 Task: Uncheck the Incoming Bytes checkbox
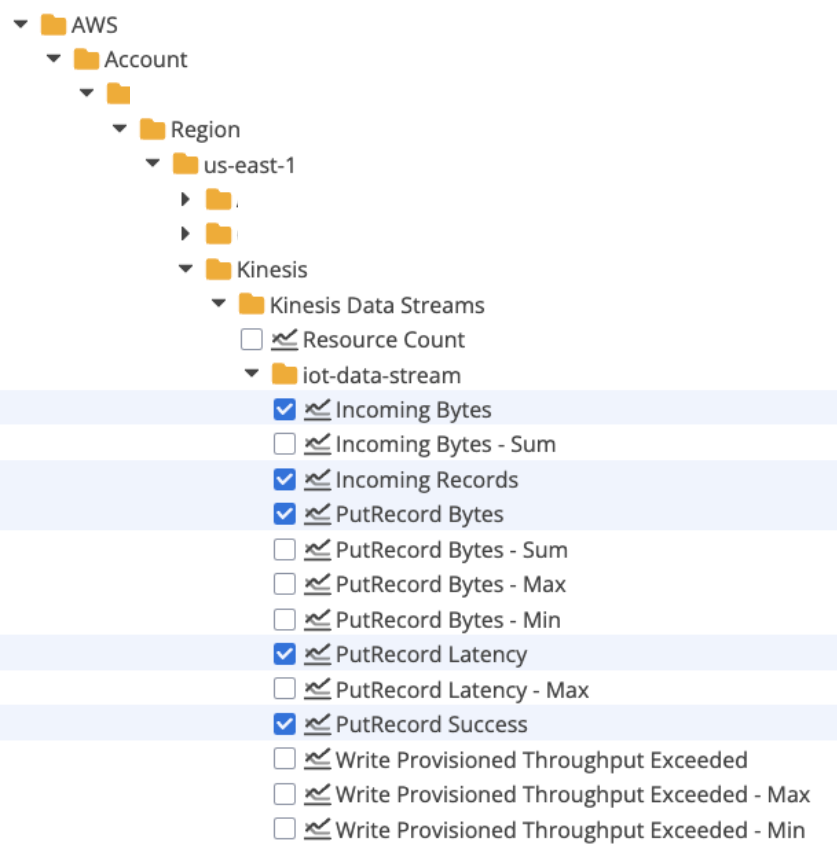[x=285, y=410]
